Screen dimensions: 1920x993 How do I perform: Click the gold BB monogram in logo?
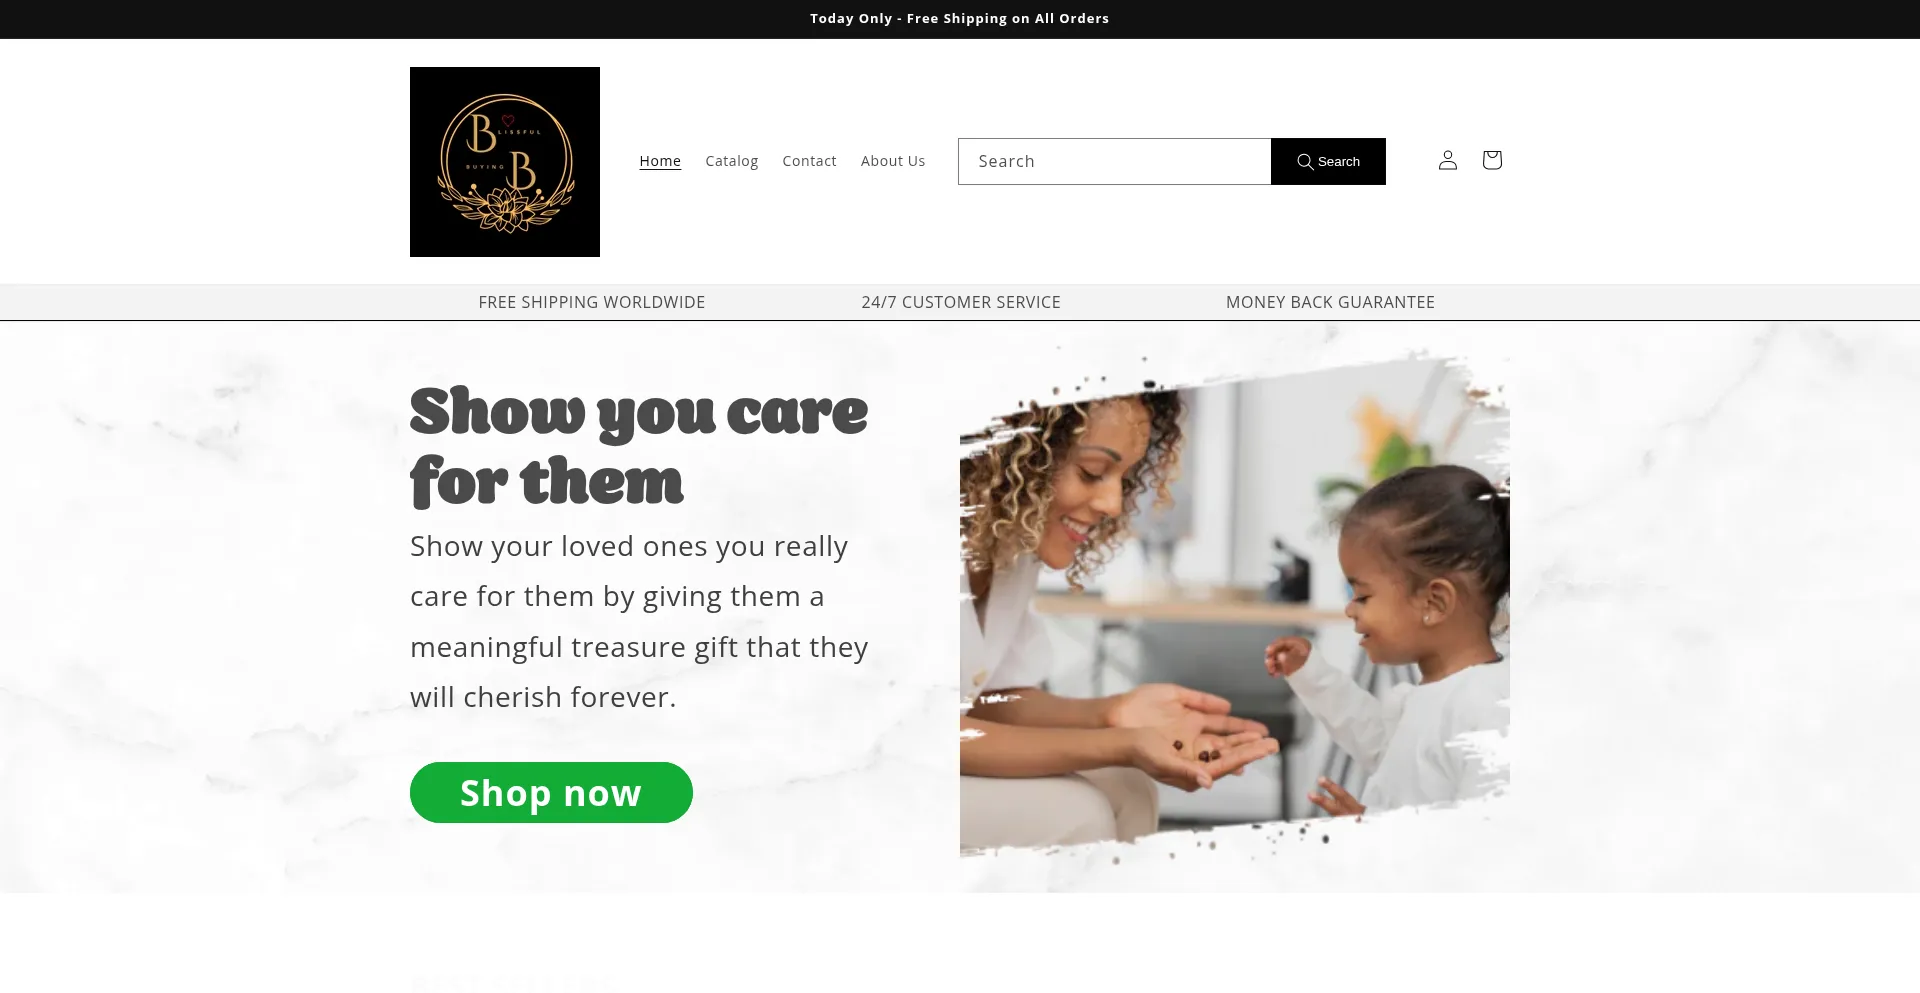click(503, 150)
